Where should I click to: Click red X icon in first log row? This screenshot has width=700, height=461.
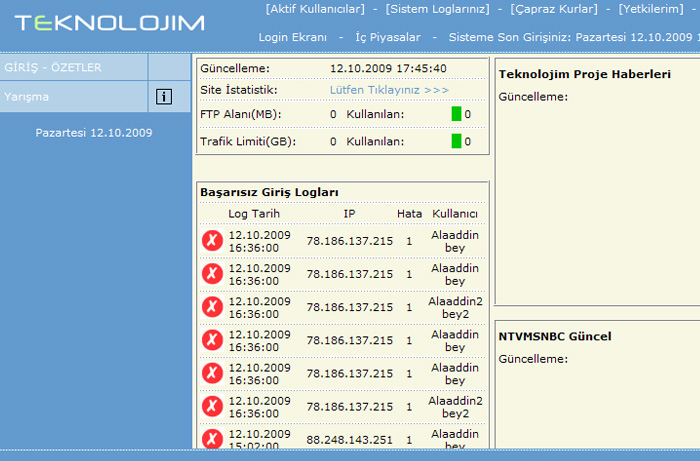[212, 241]
